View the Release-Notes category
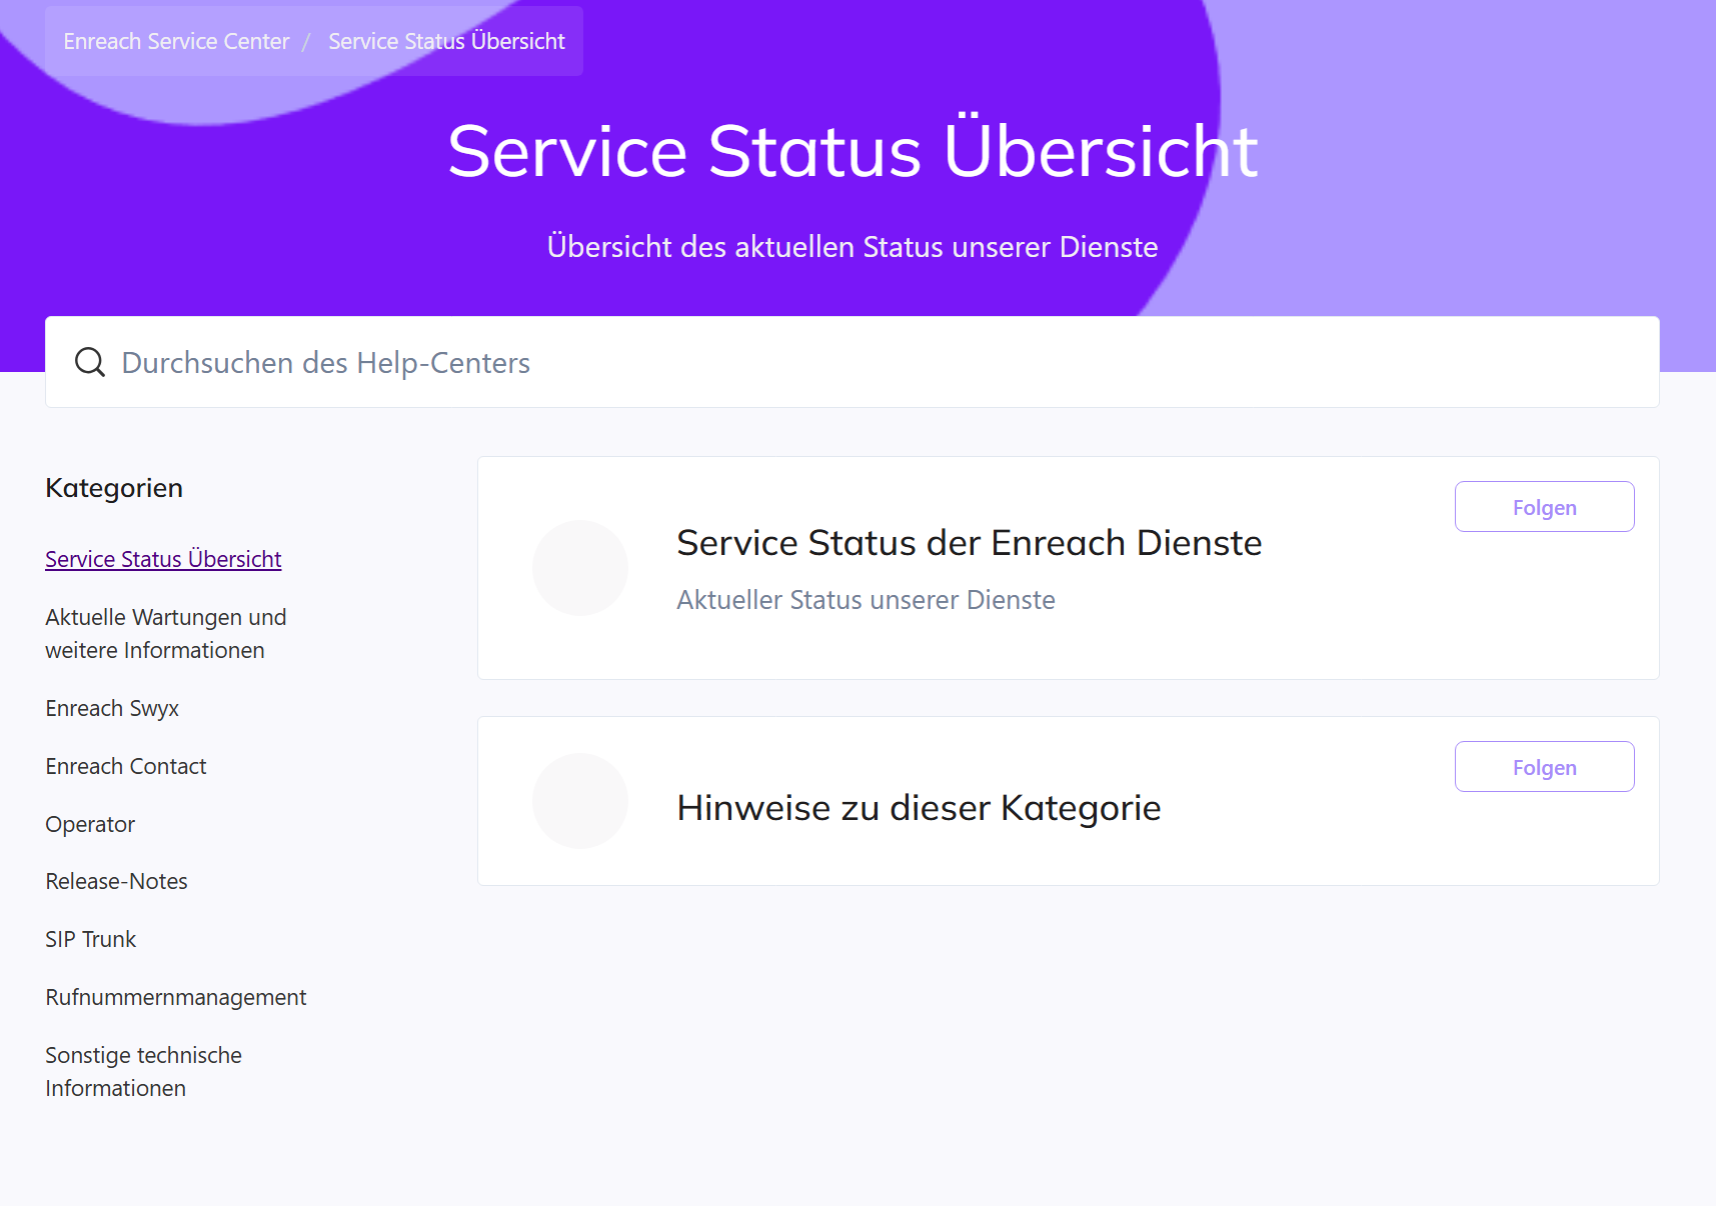Viewport: 1716px width, 1206px height. coord(116,881)
